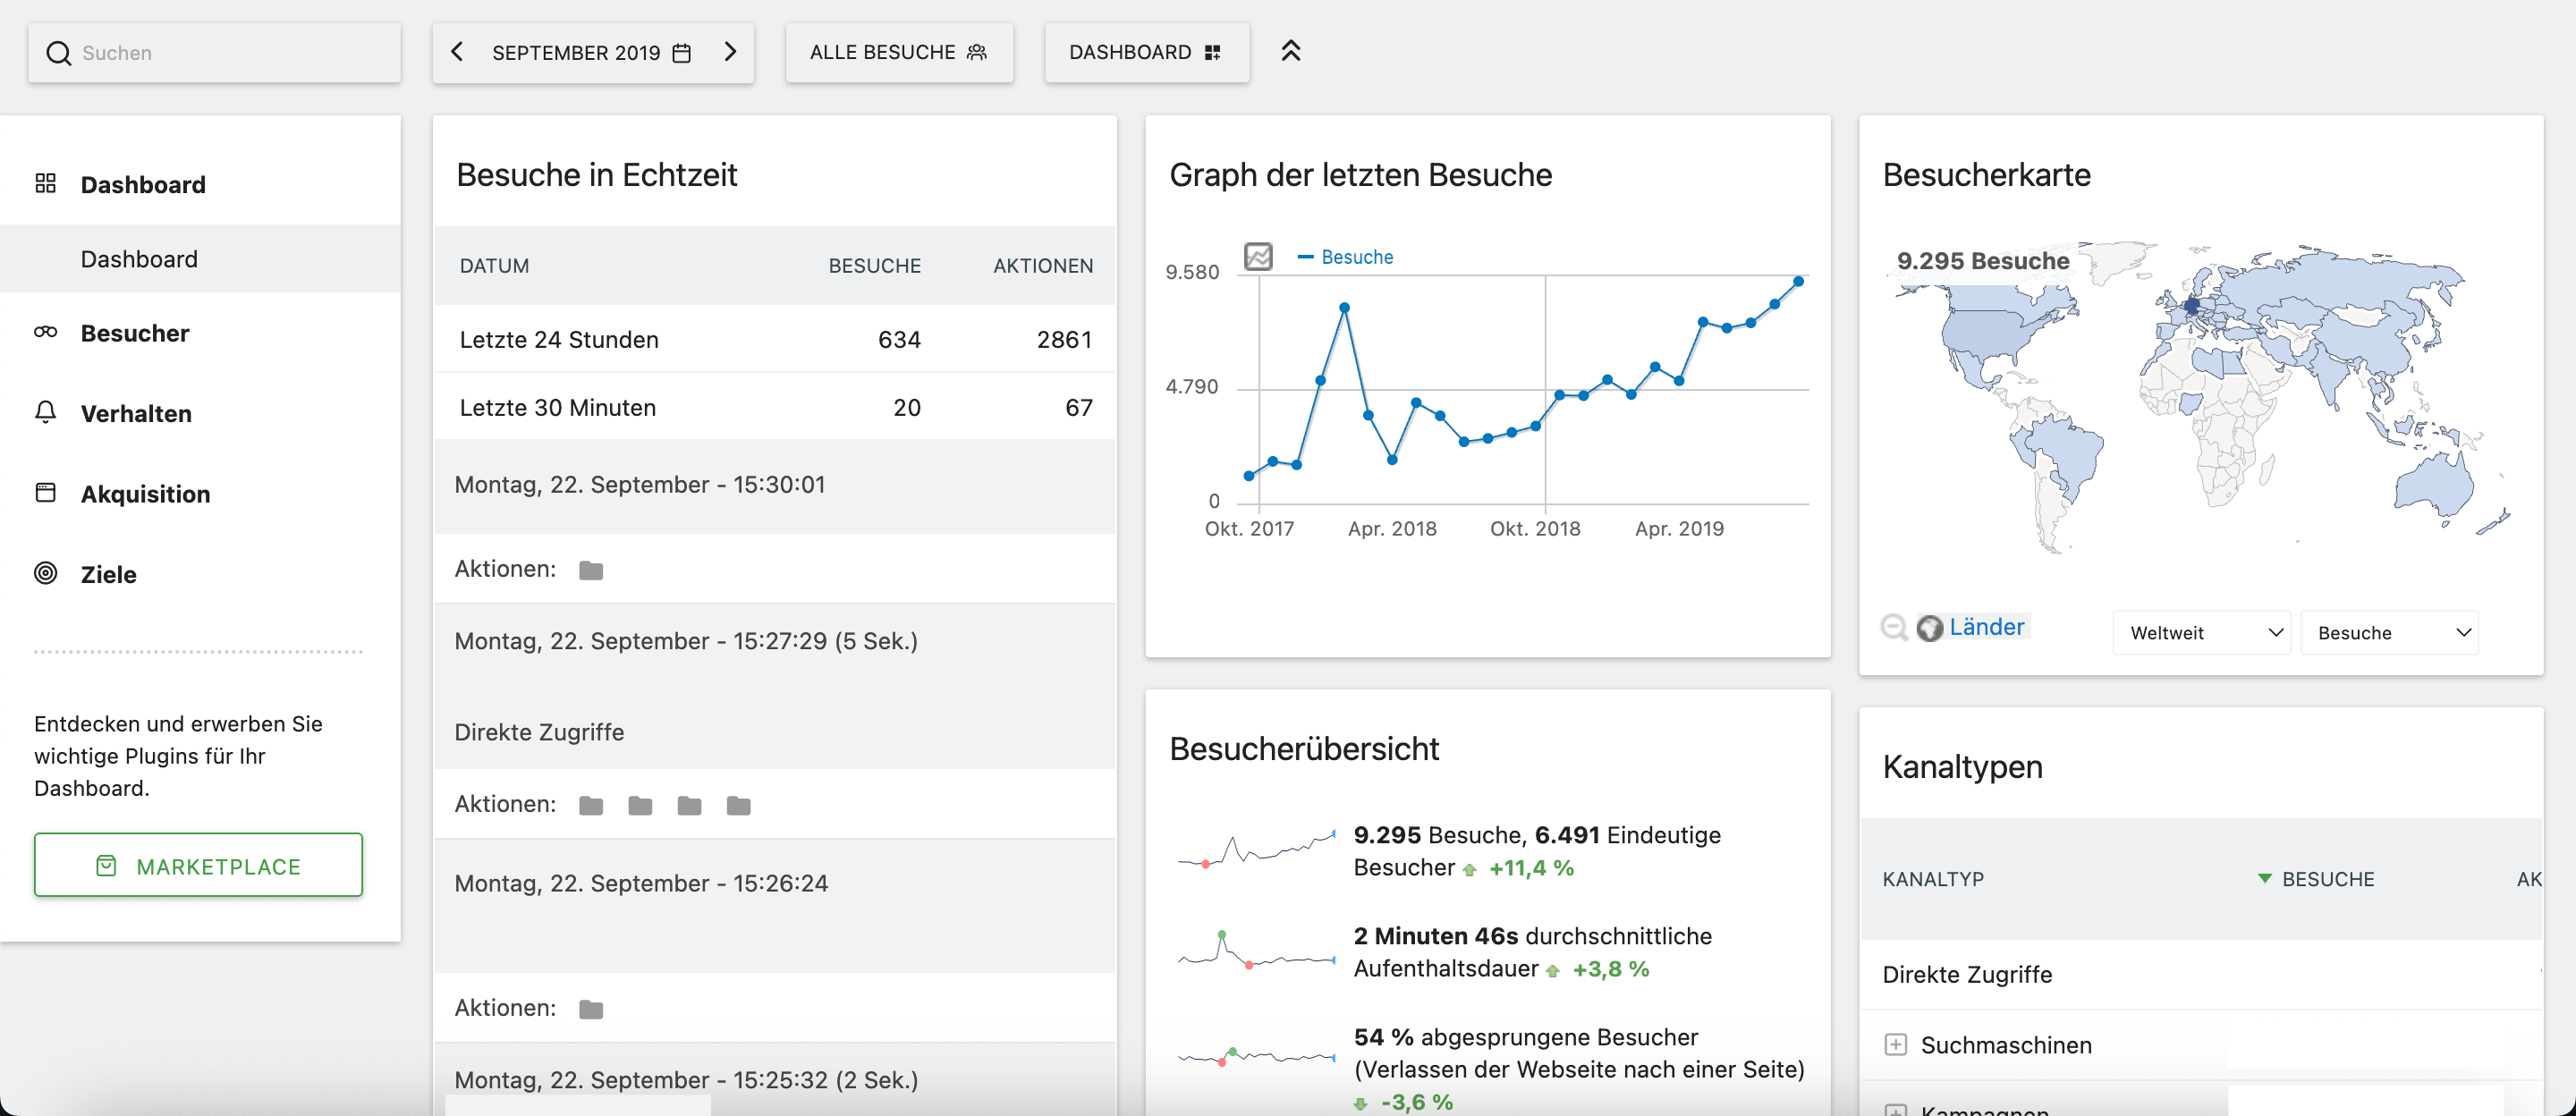
Task: Open the ALLE BESUCHE segment selector
Action: pyautogui.click(x=898, y=52)
